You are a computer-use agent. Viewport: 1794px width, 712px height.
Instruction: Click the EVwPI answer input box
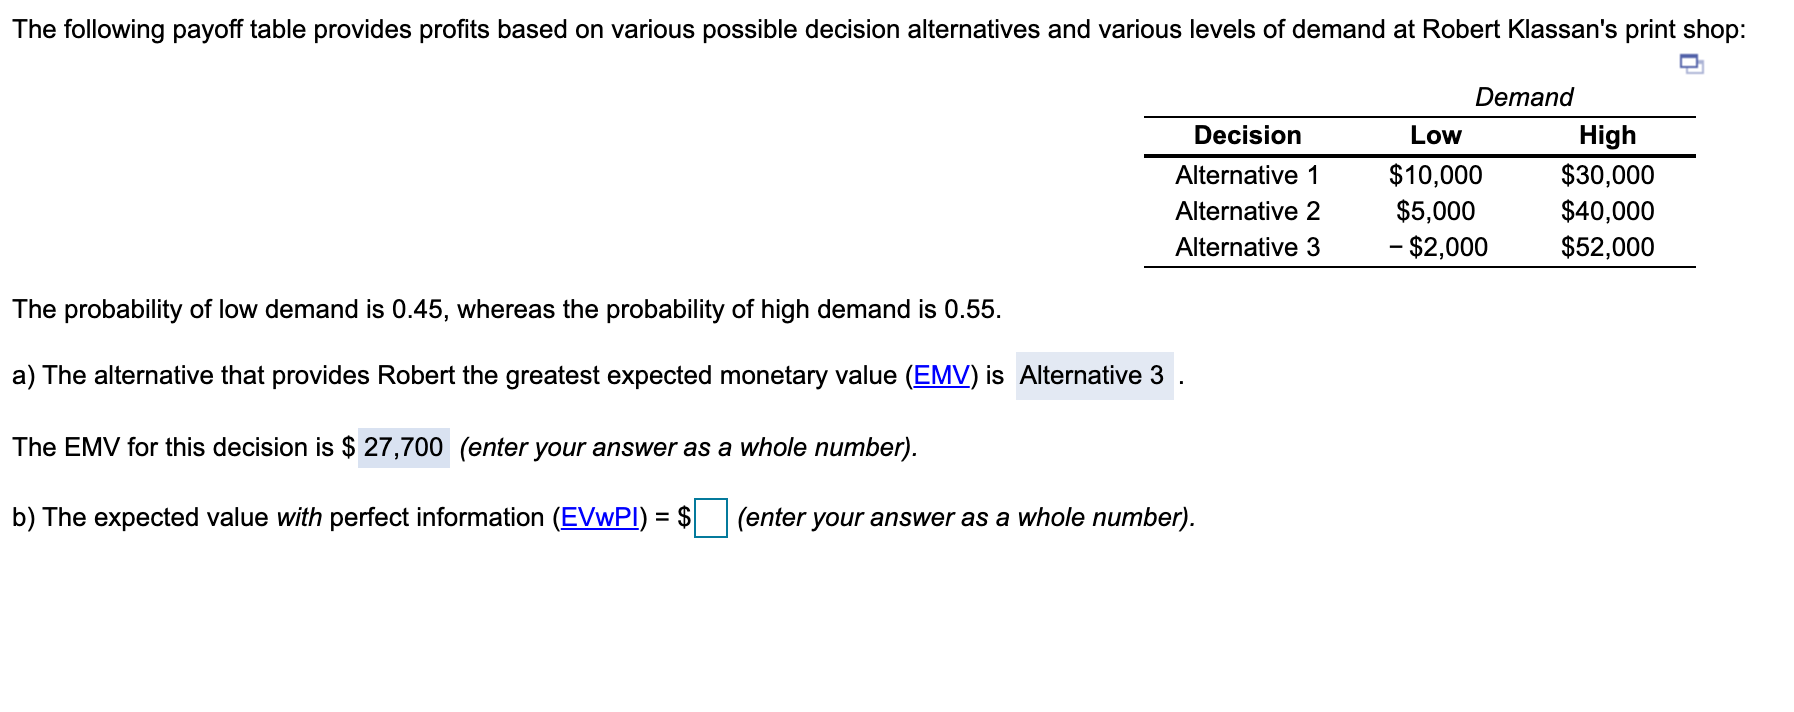click(x=710, y=518)
